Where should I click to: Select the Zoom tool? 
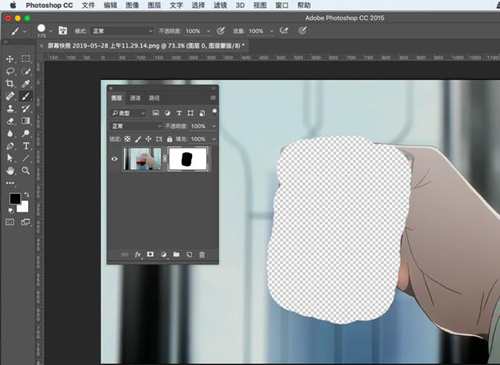[x=26, y=171]
